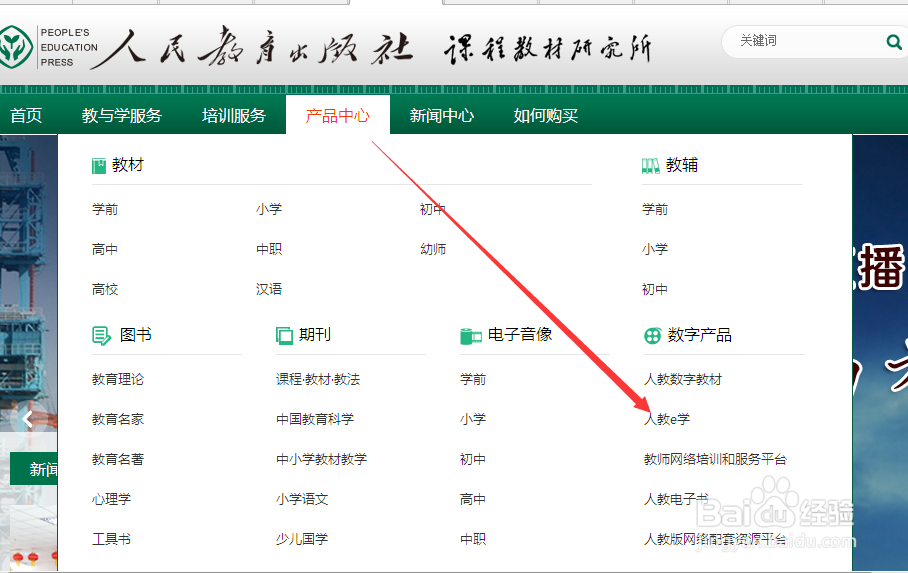This screenshot has width=908, height=573.
Task: Open 高校 under 教材
Action: [105, 289]
